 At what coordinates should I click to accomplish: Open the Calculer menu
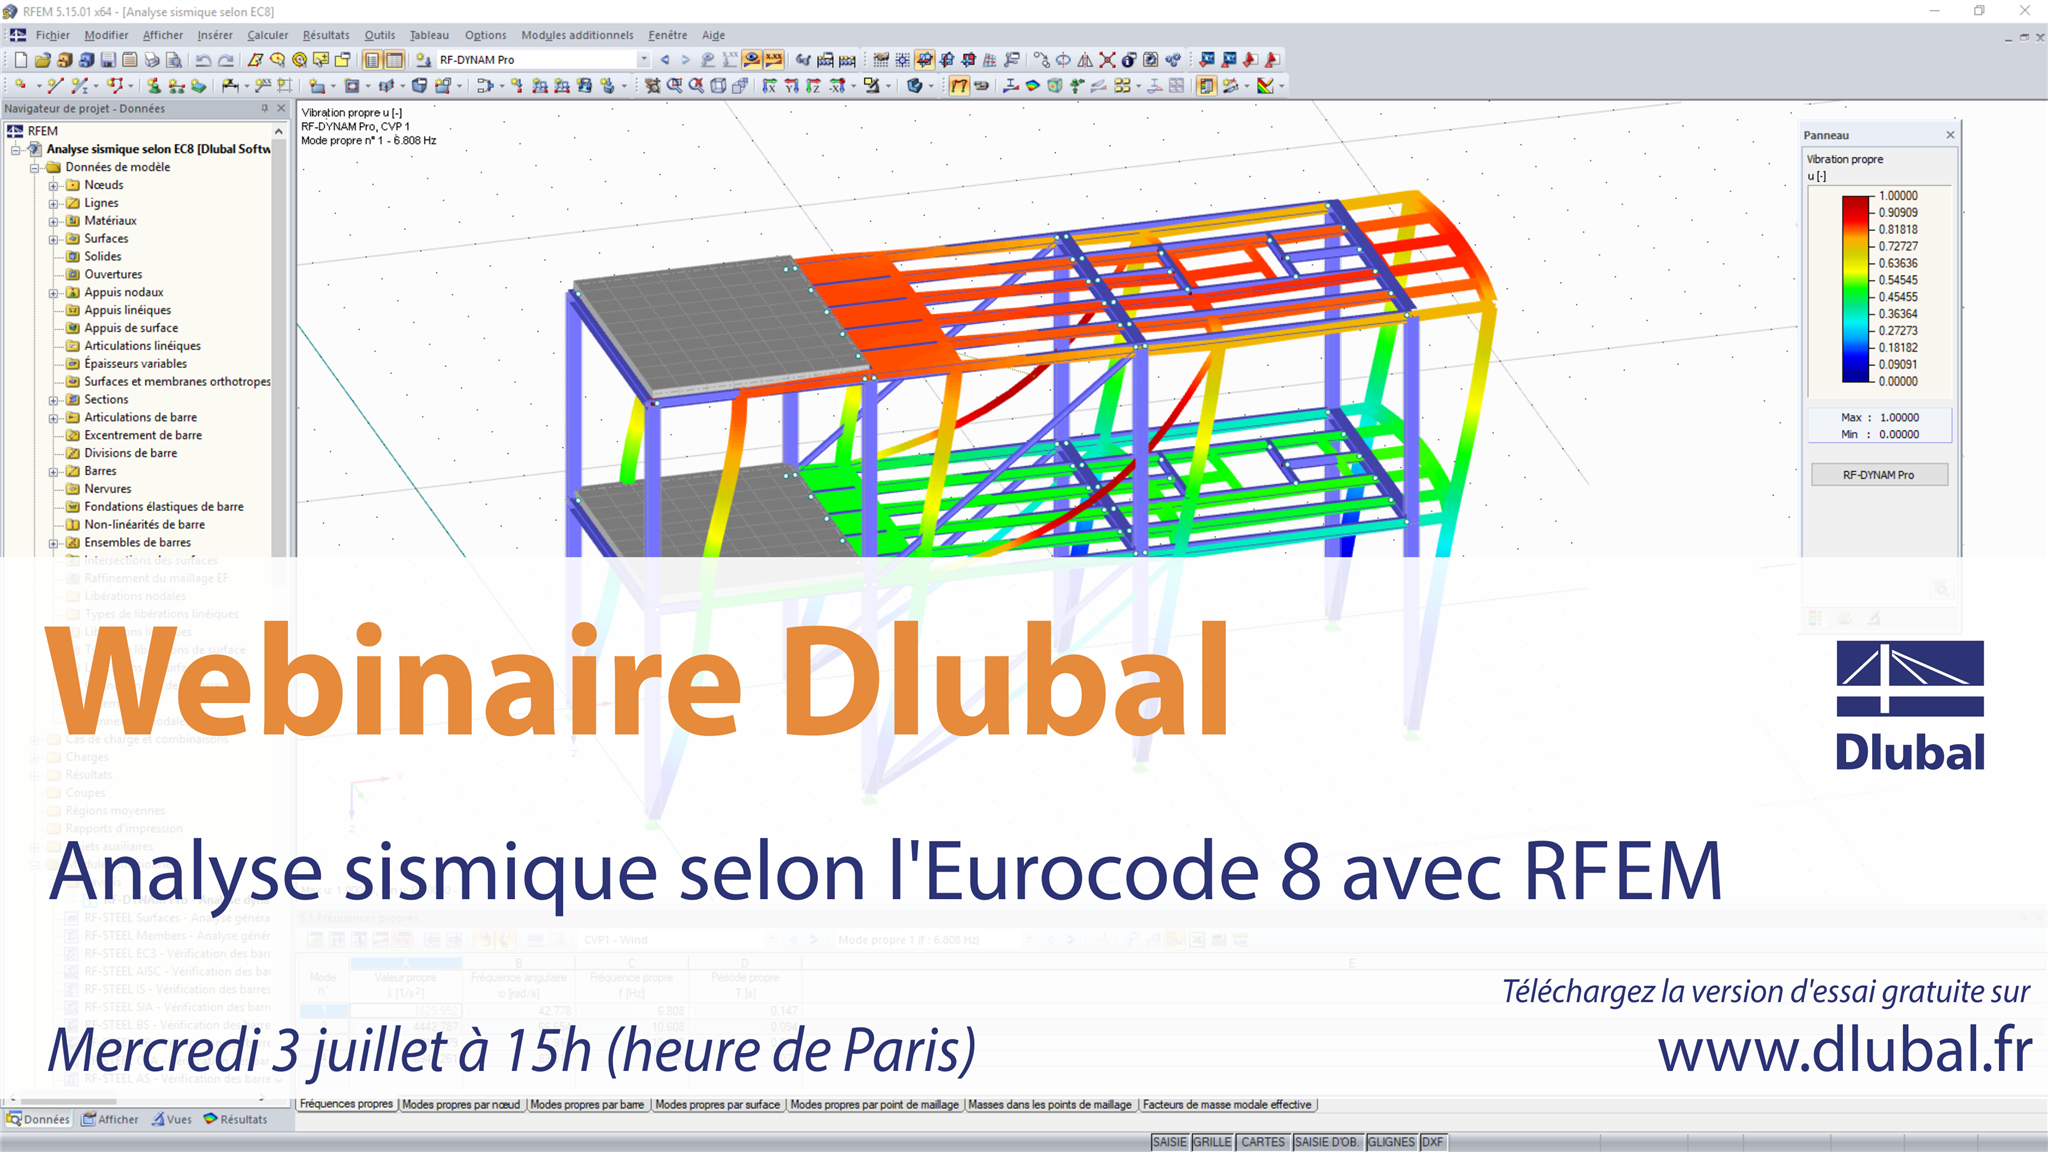267,35
